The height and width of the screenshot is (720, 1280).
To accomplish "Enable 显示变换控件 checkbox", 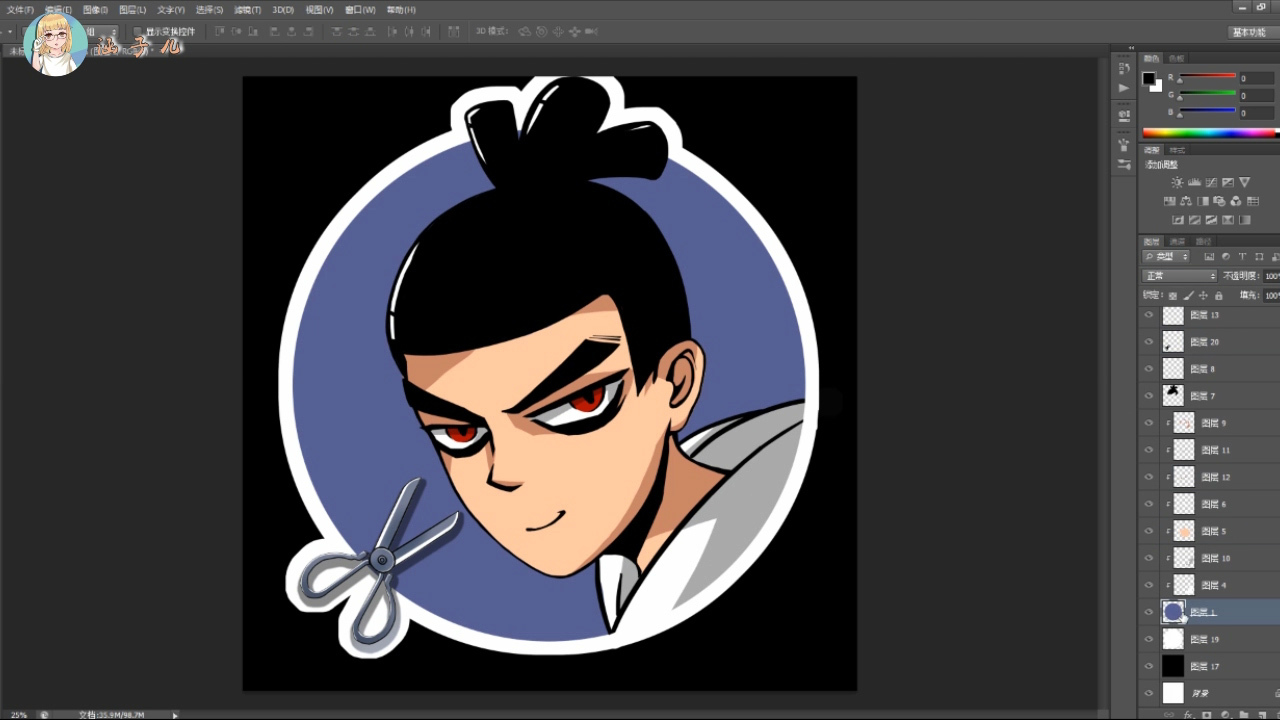I will (x=139, y=32).
